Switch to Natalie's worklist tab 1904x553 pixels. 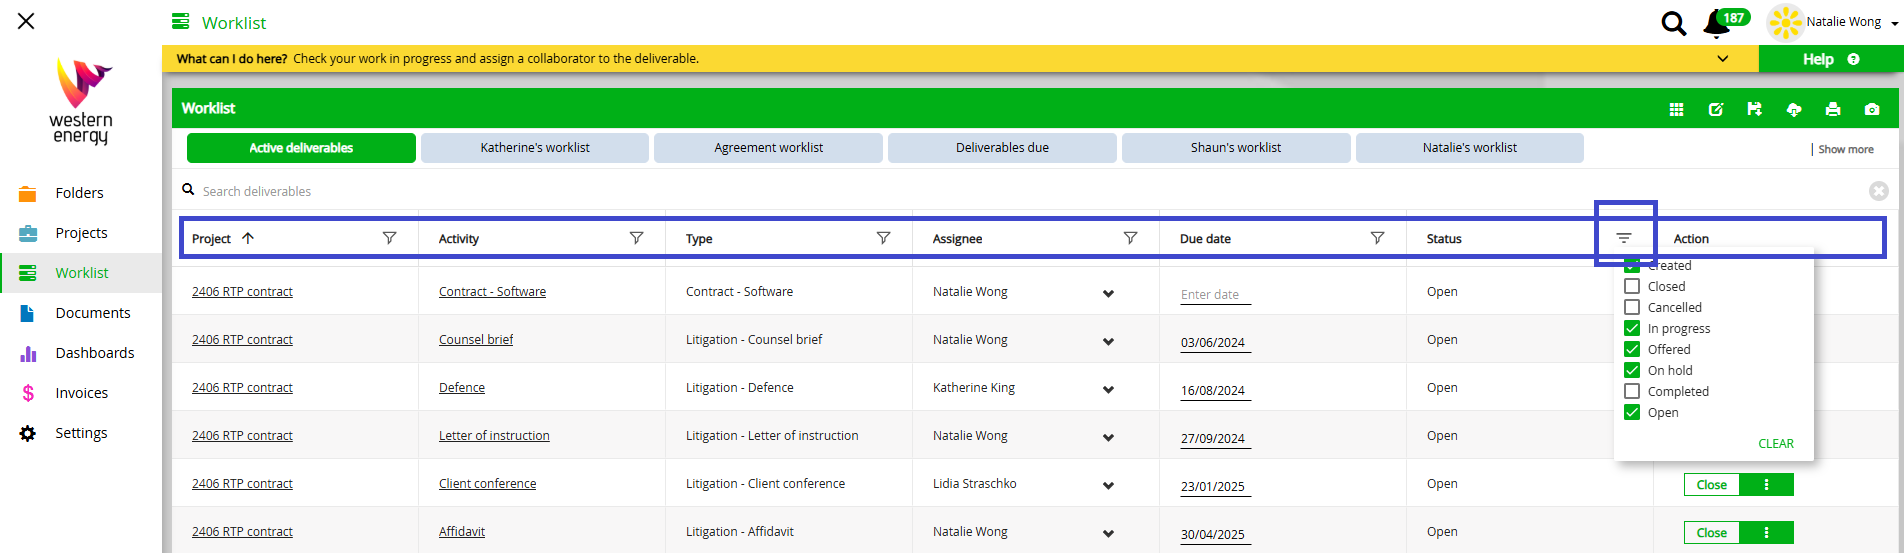(x=1470, y=148)
